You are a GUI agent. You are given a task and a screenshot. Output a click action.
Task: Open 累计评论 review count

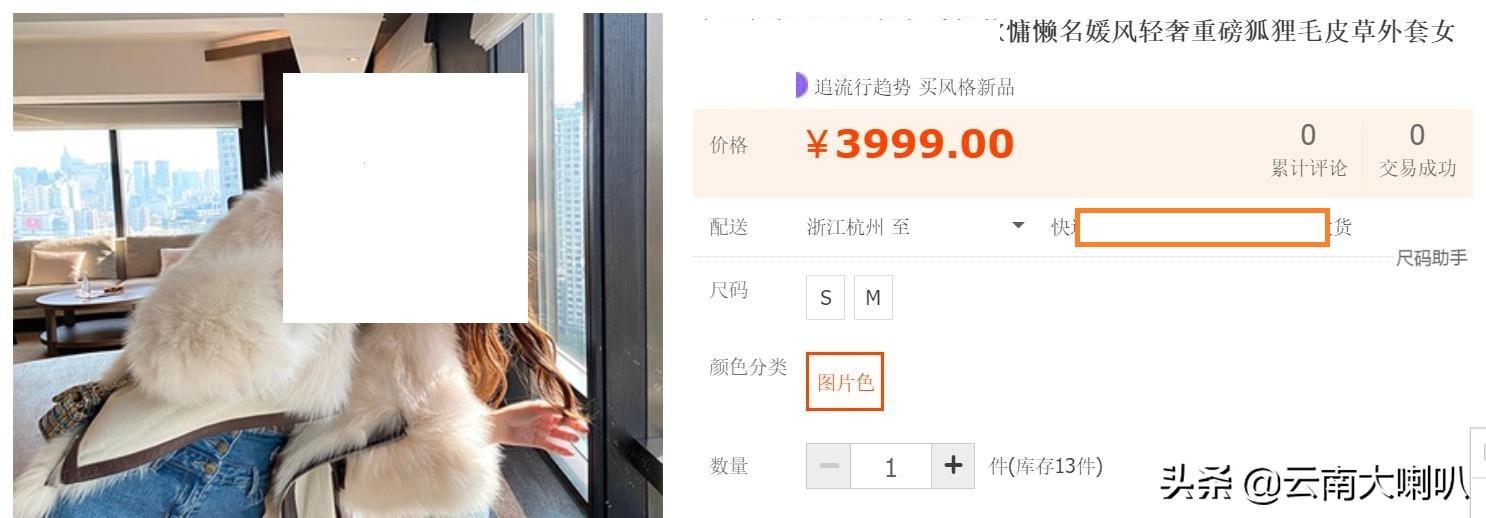[x=1308, y=151]
